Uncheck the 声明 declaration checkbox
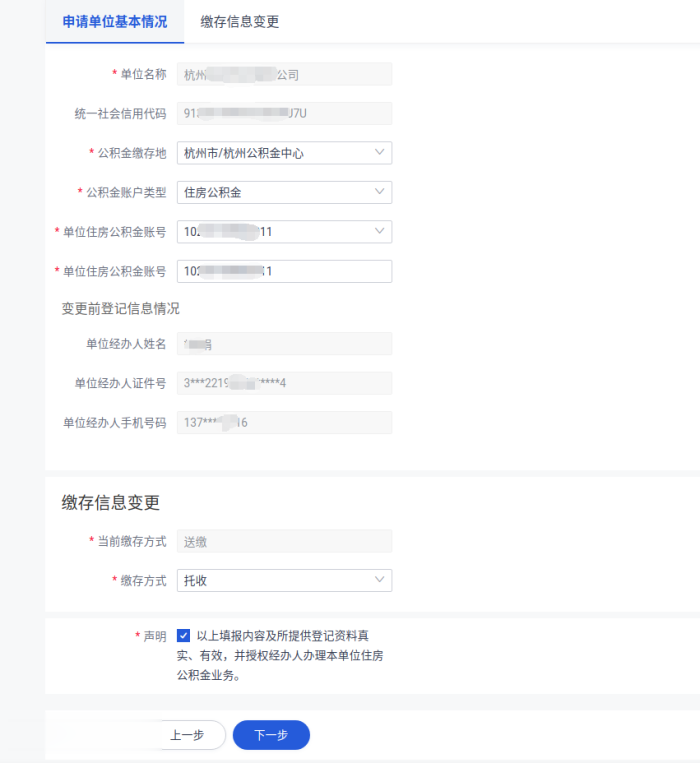This screenshot has width=700, height=763. 183,636
